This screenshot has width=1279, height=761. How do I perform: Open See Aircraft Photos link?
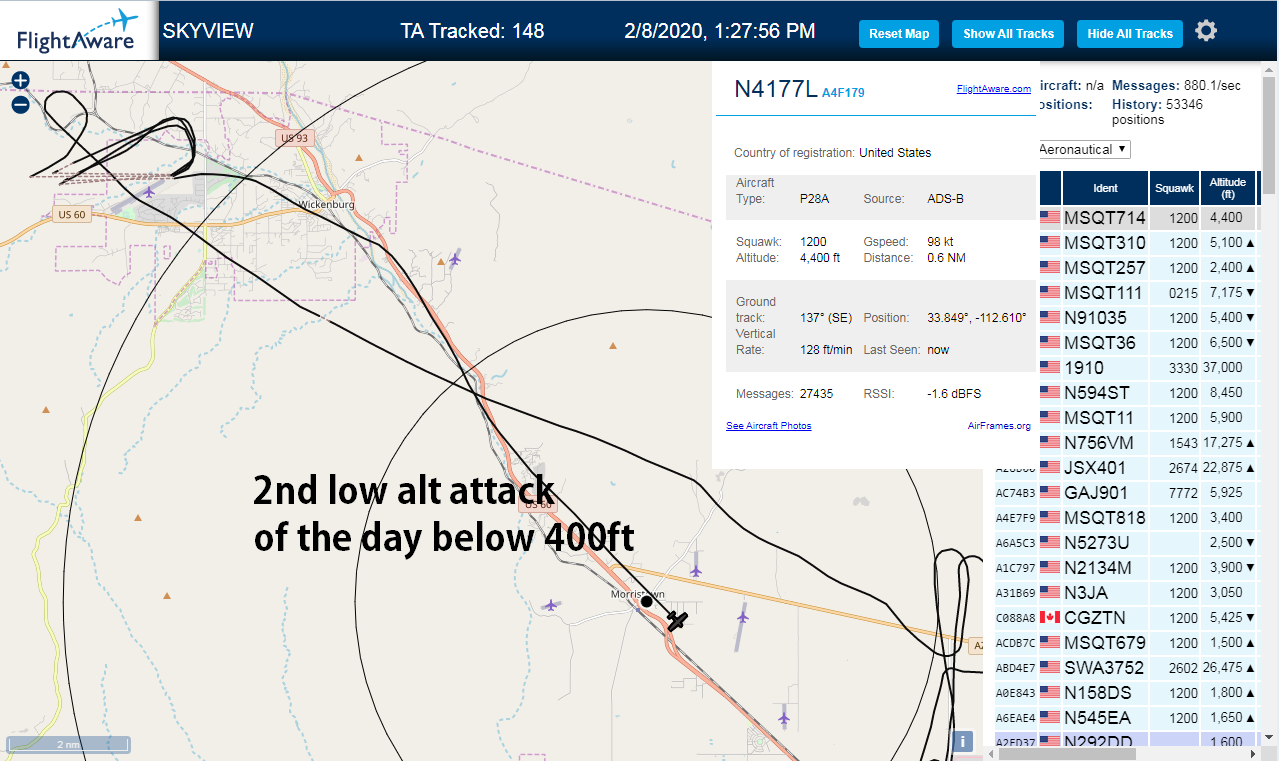[x=768, y=426]
